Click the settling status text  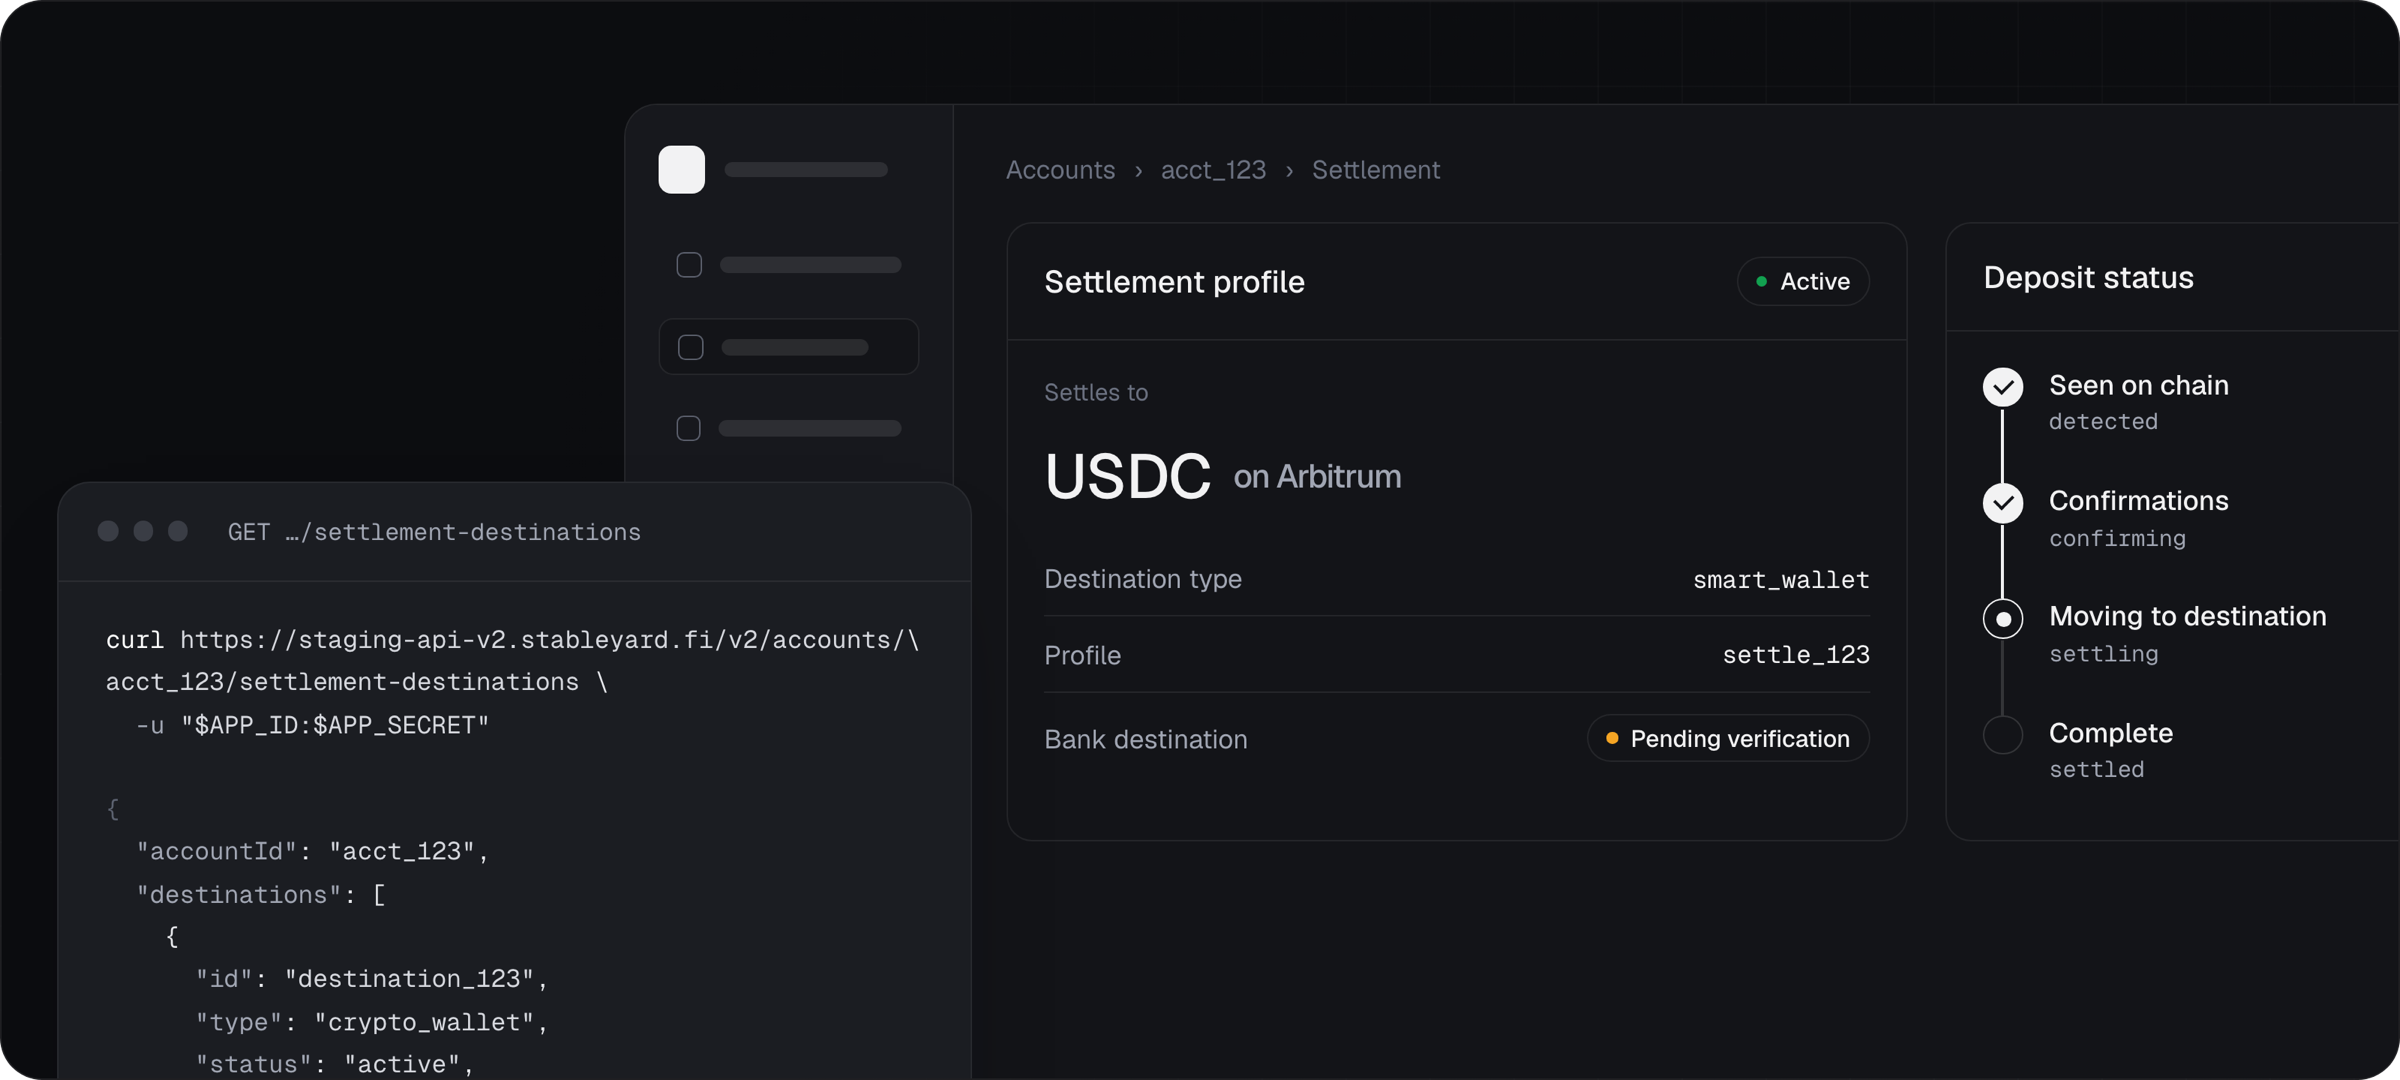2104,654
